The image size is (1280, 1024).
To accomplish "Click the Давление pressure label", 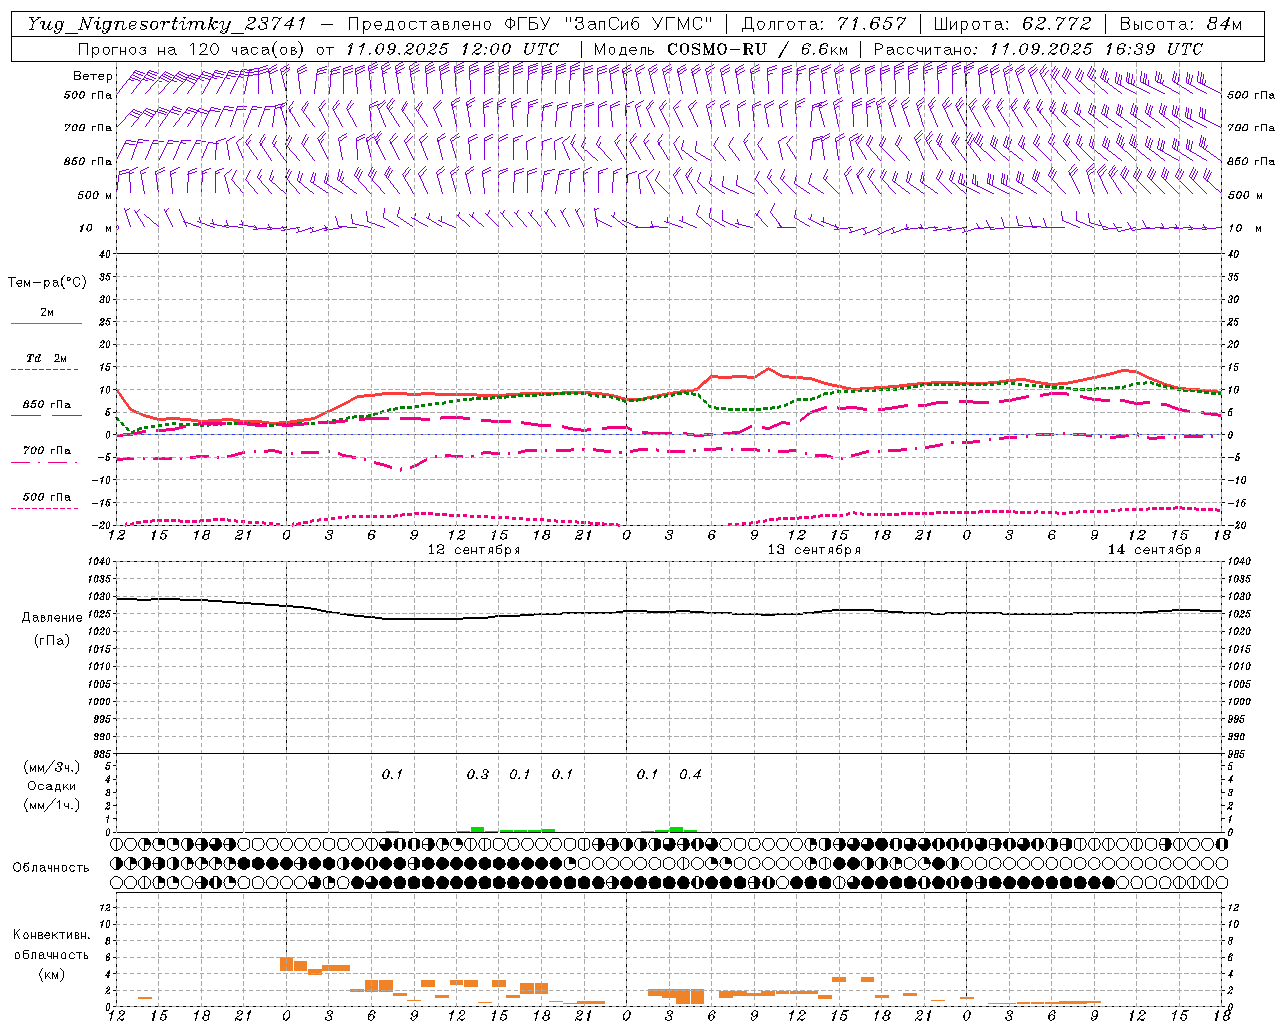I will (51, 618).
